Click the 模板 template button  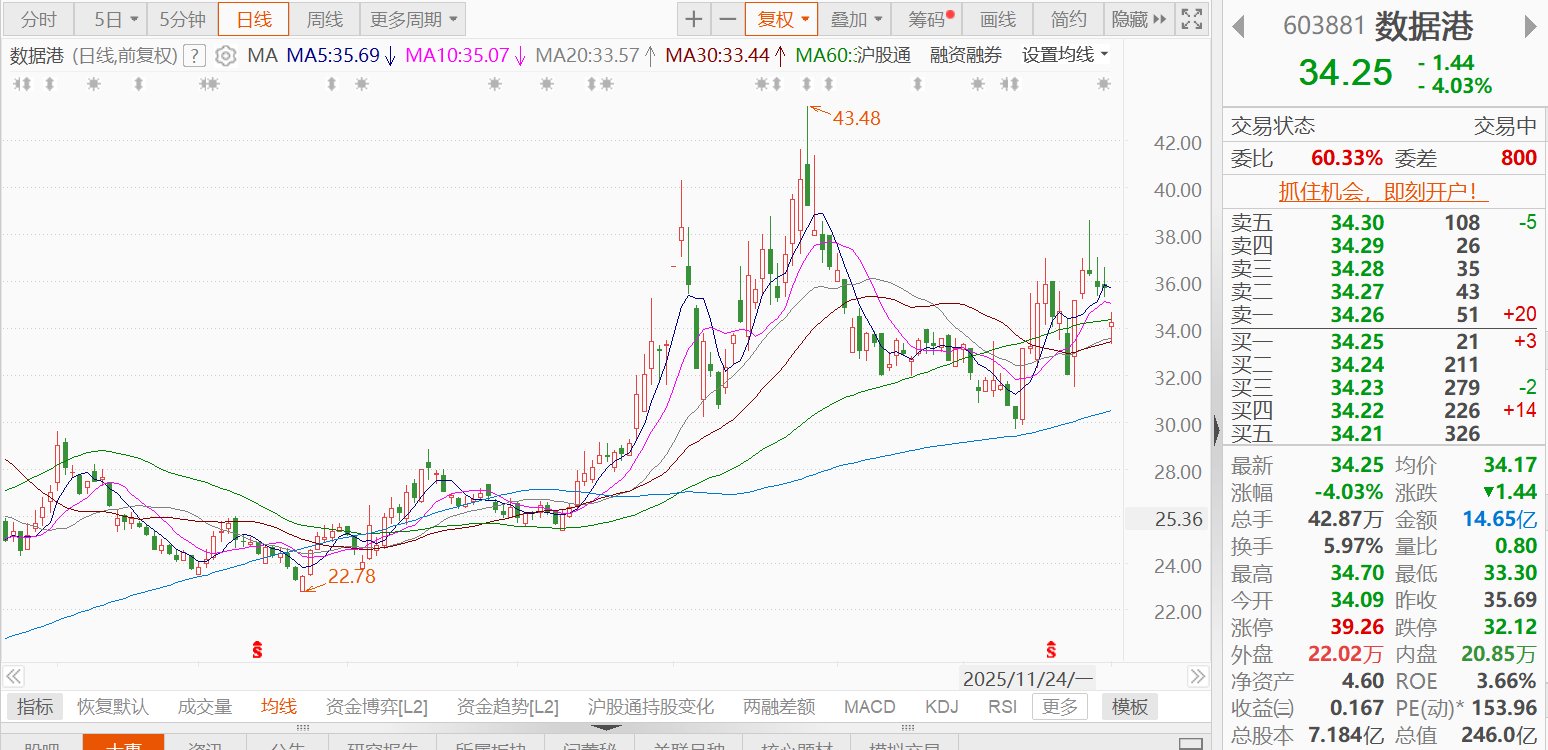click(1129, 707)
